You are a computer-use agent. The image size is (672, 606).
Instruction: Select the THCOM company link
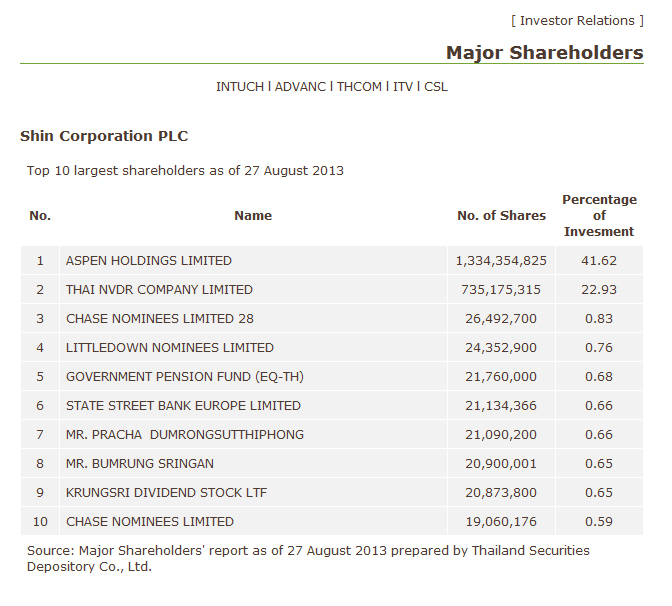pyautogui.click(x=359, y=87)
